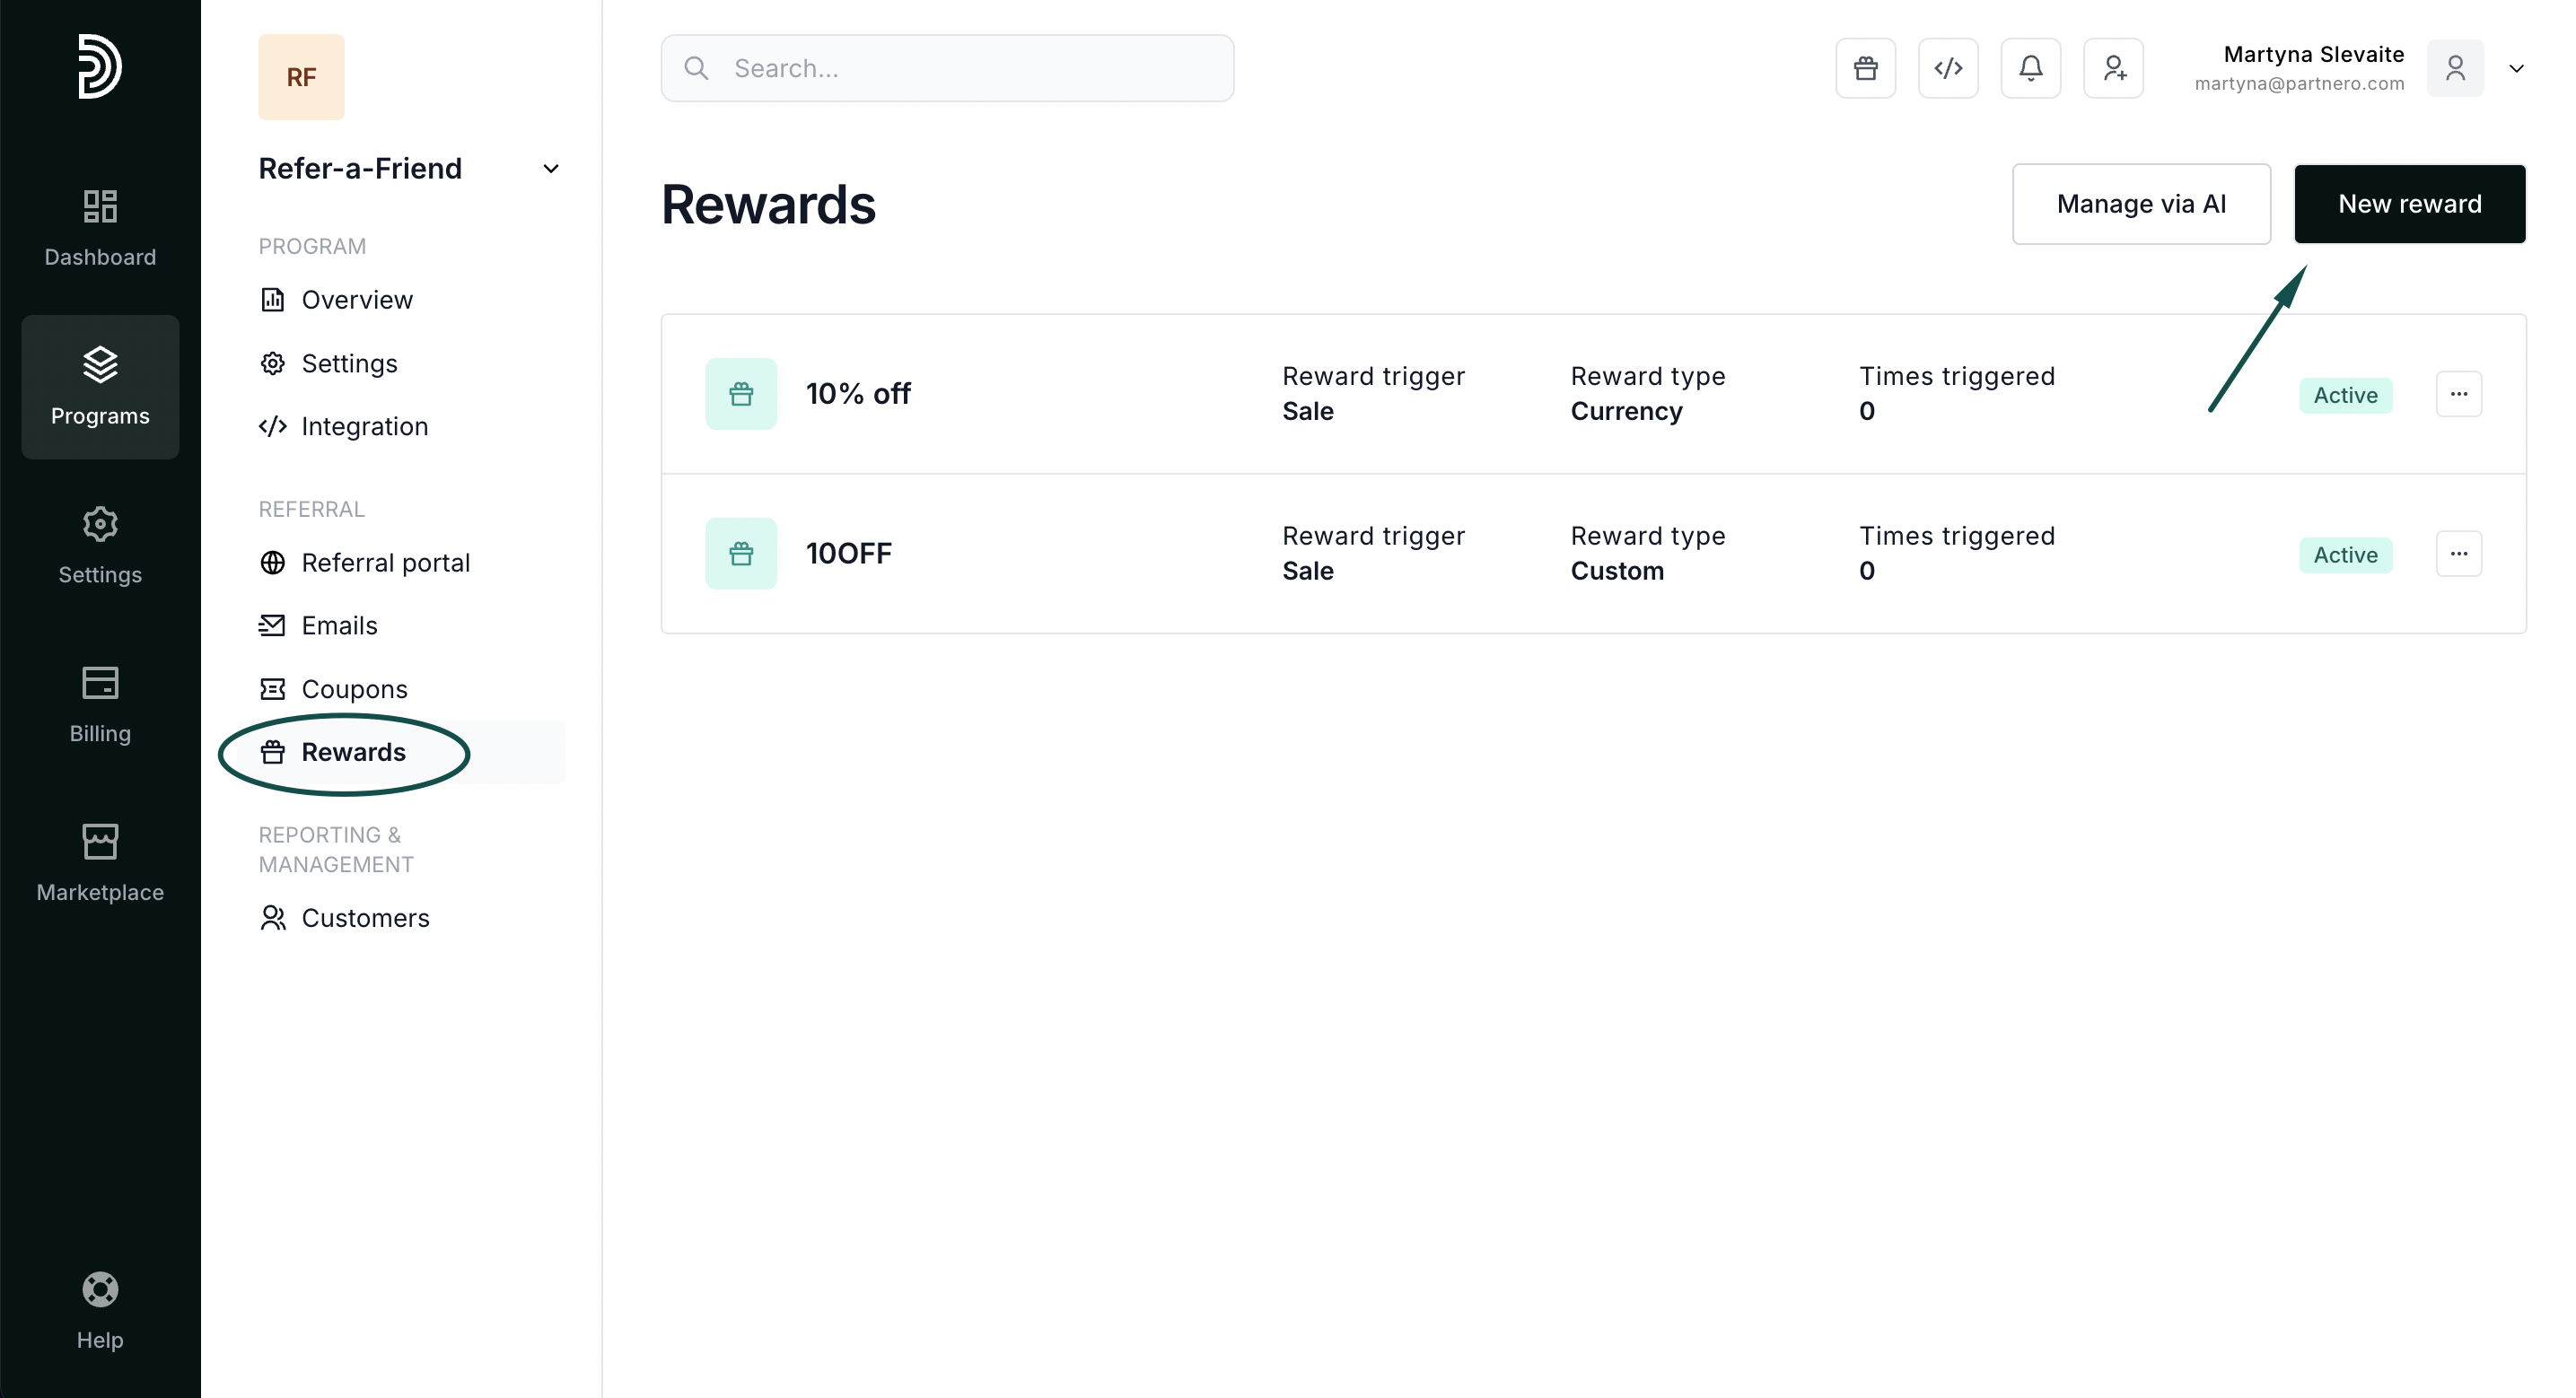Image resolution: width=2576 pixels, height=1398 pixels.
Task: Open the Integration menu item
Action: 364,426
